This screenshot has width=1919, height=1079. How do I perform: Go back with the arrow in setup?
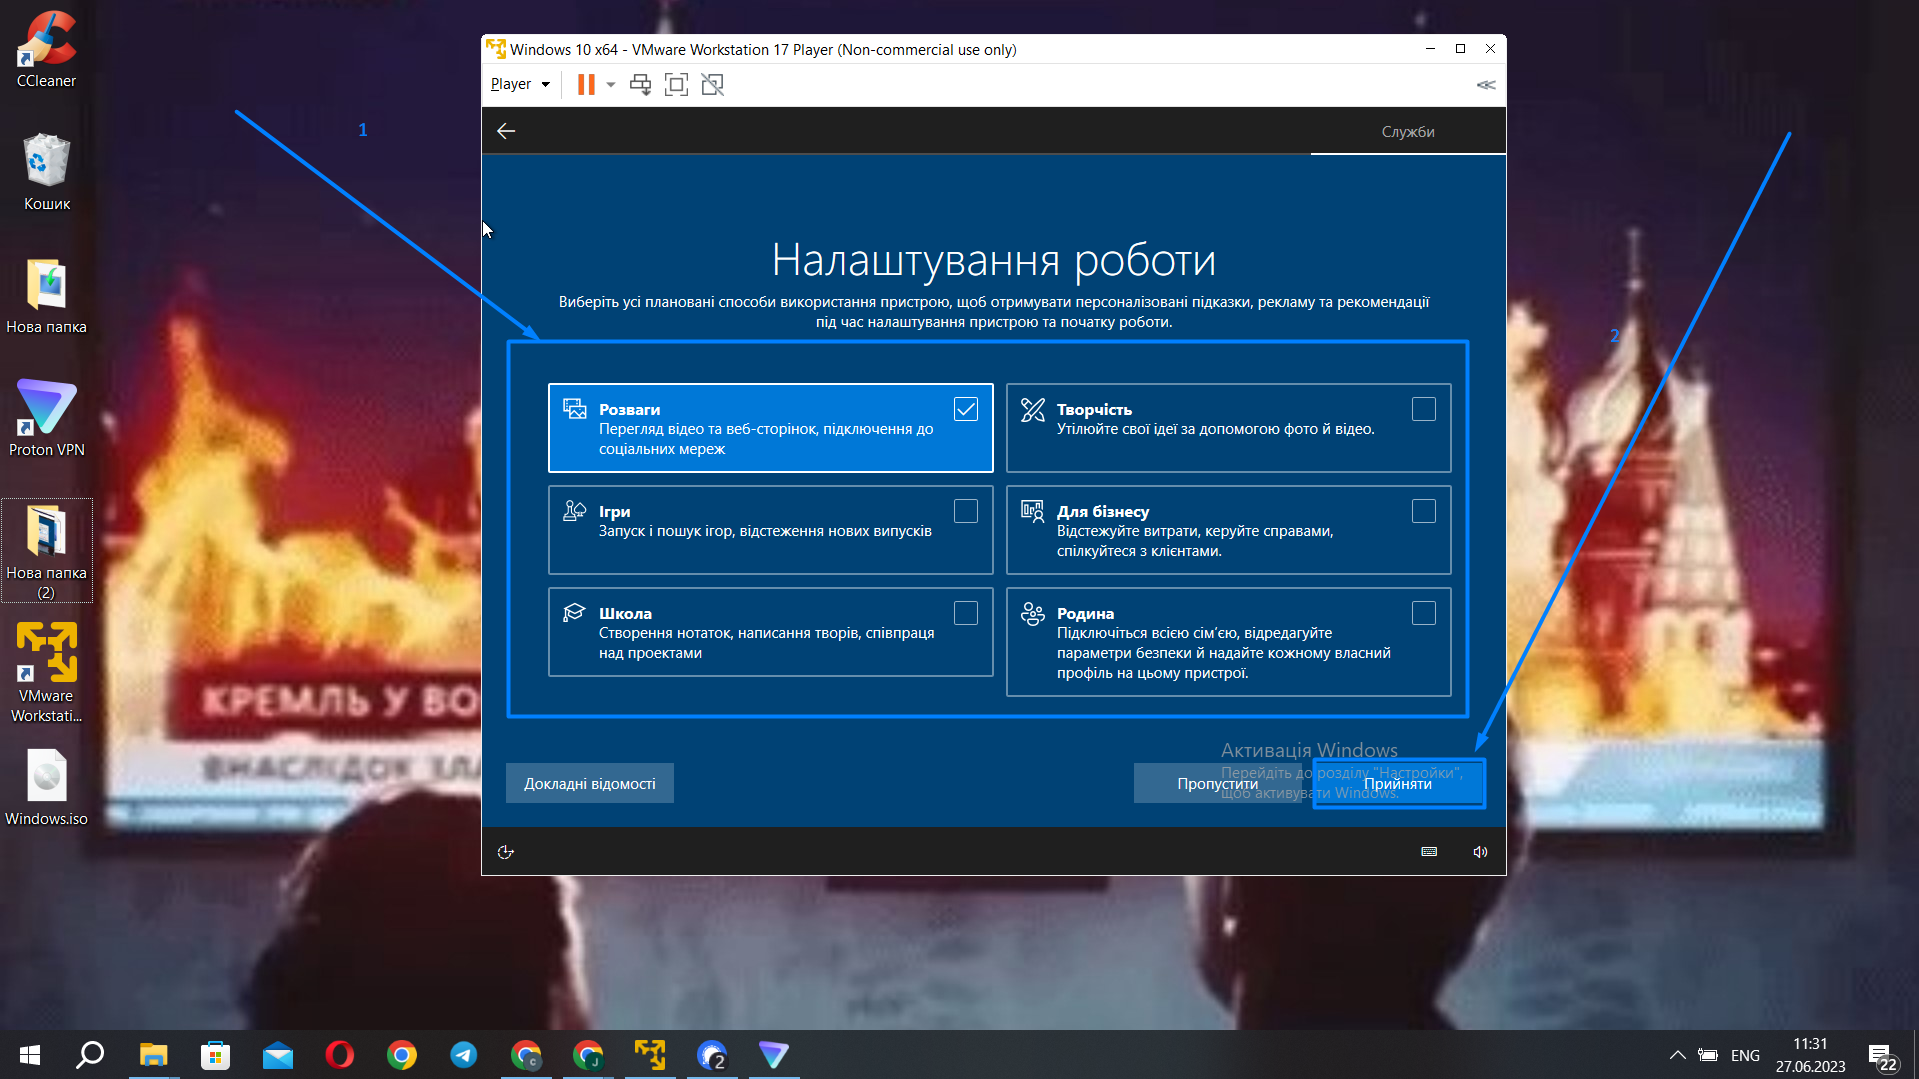point(506,131)
